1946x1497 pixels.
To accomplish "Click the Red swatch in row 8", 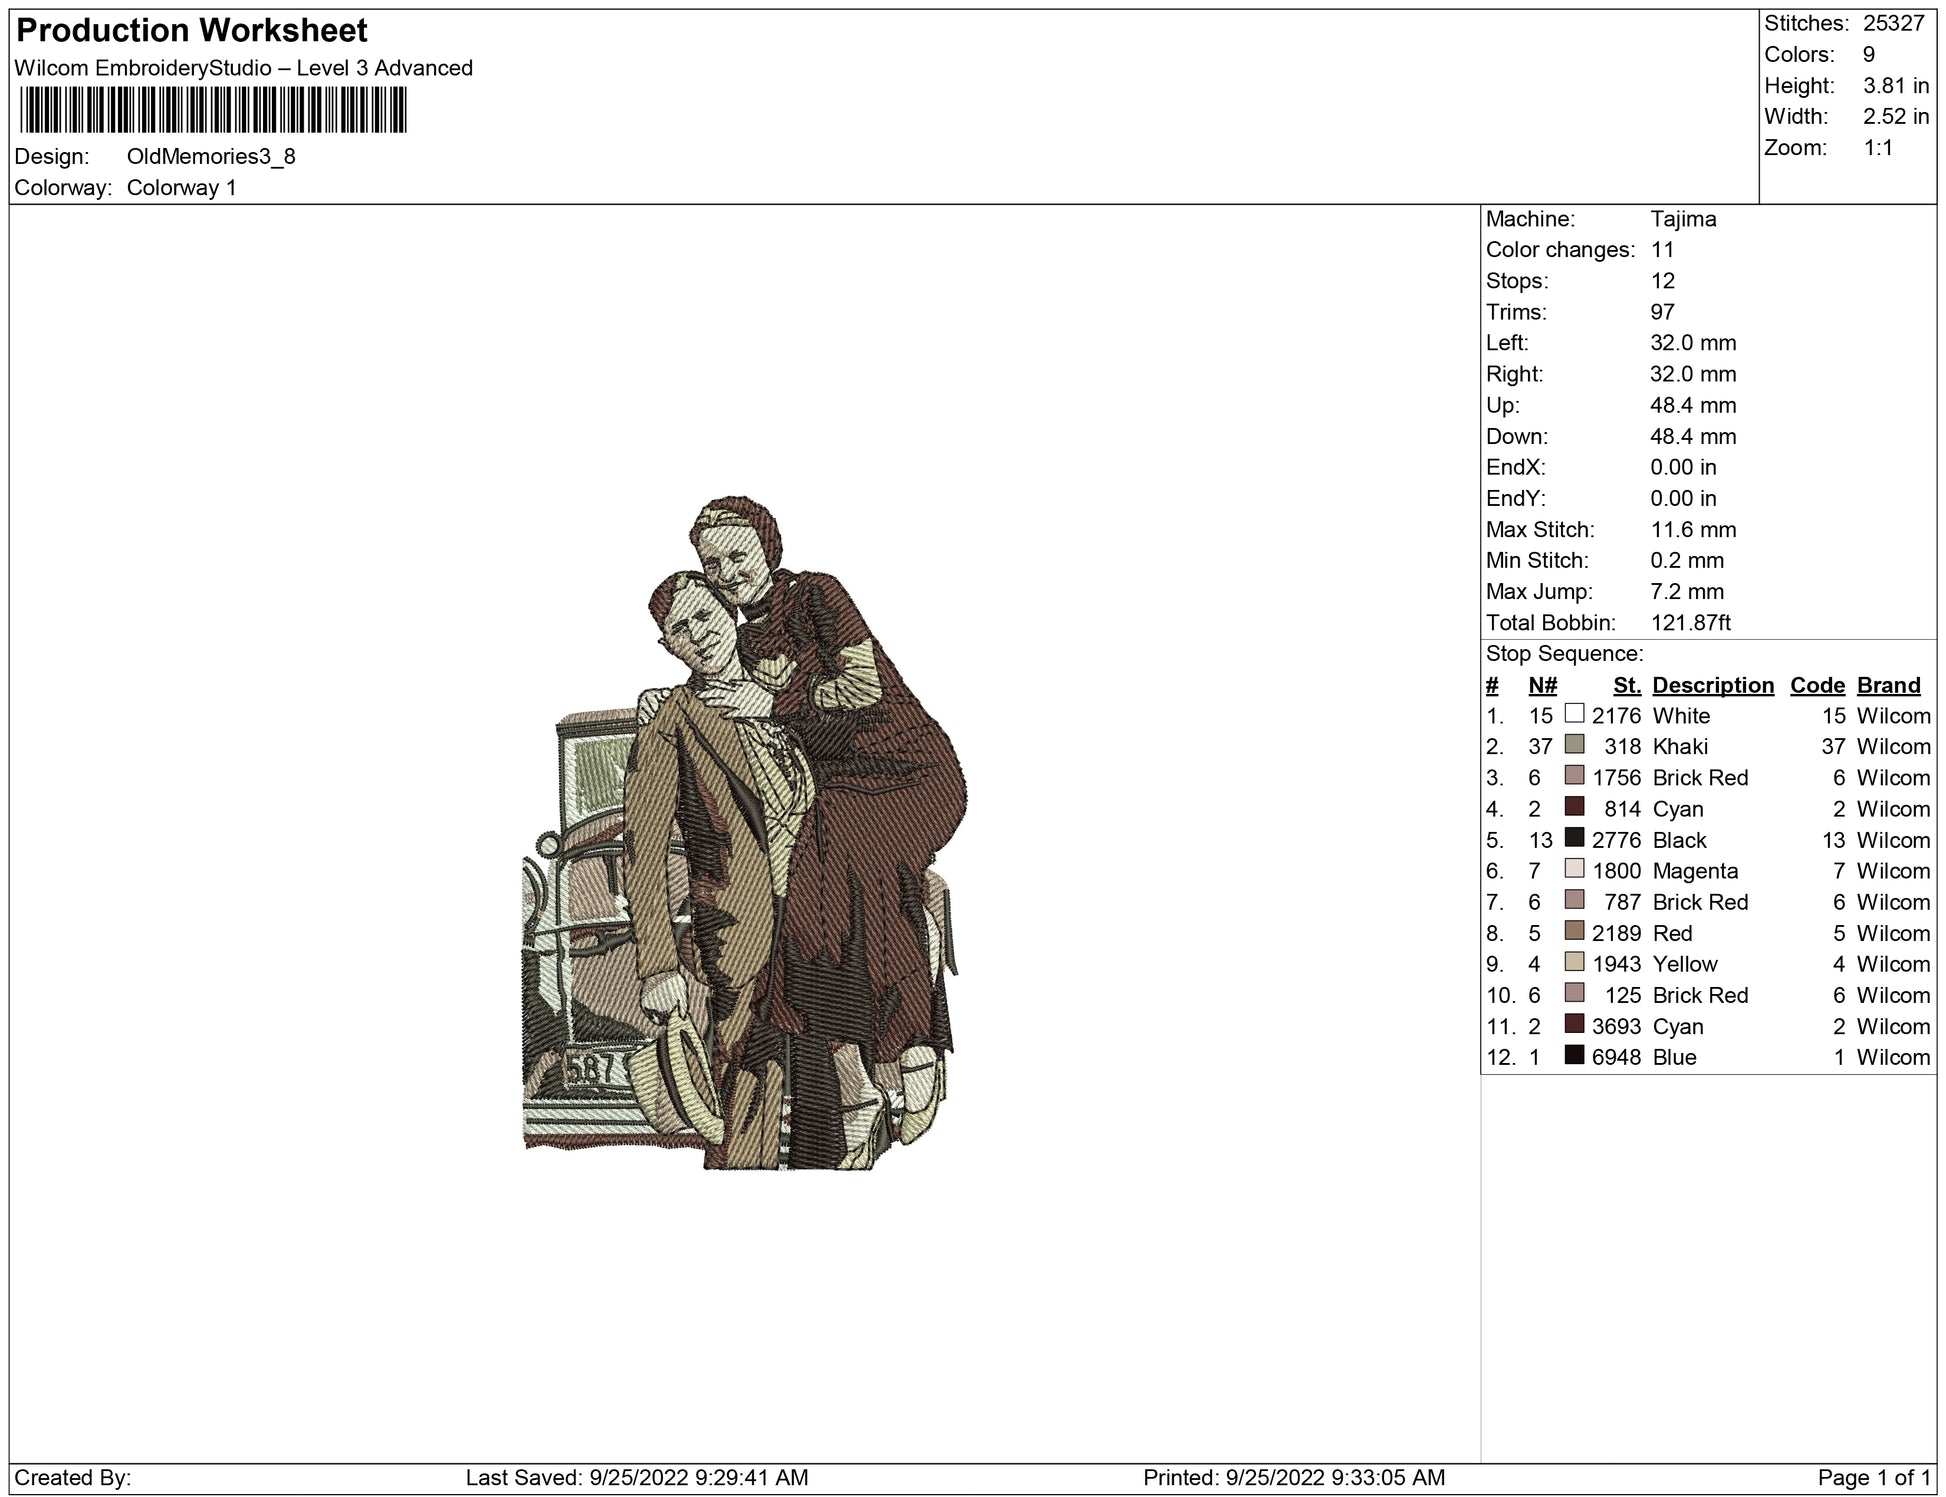I will 1574,931.
